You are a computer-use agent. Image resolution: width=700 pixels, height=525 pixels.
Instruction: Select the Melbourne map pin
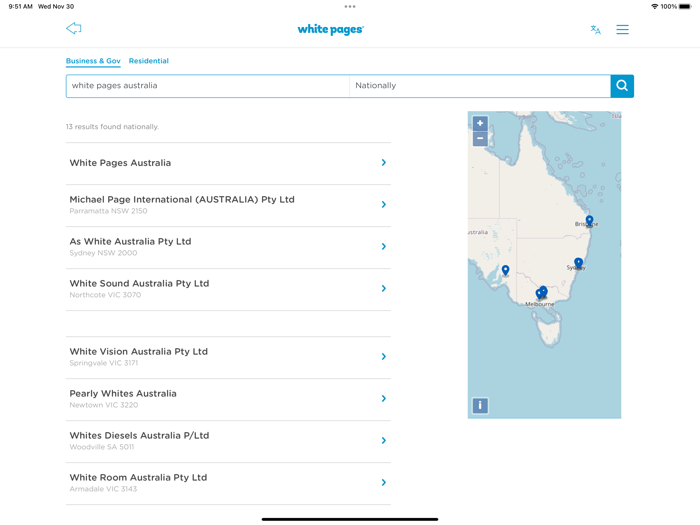click(x=541, y=293)
